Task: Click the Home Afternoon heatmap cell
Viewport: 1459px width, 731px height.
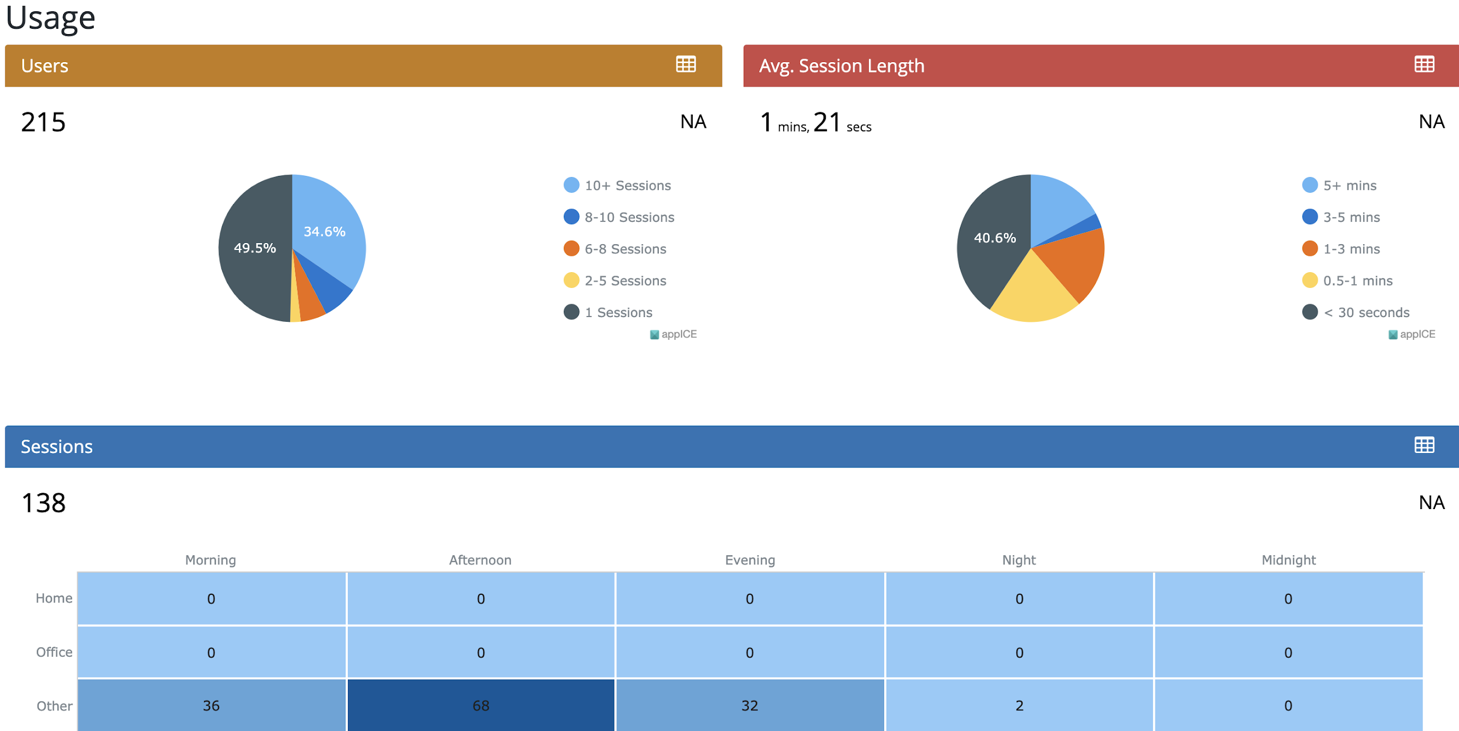Action: (481, 598)
